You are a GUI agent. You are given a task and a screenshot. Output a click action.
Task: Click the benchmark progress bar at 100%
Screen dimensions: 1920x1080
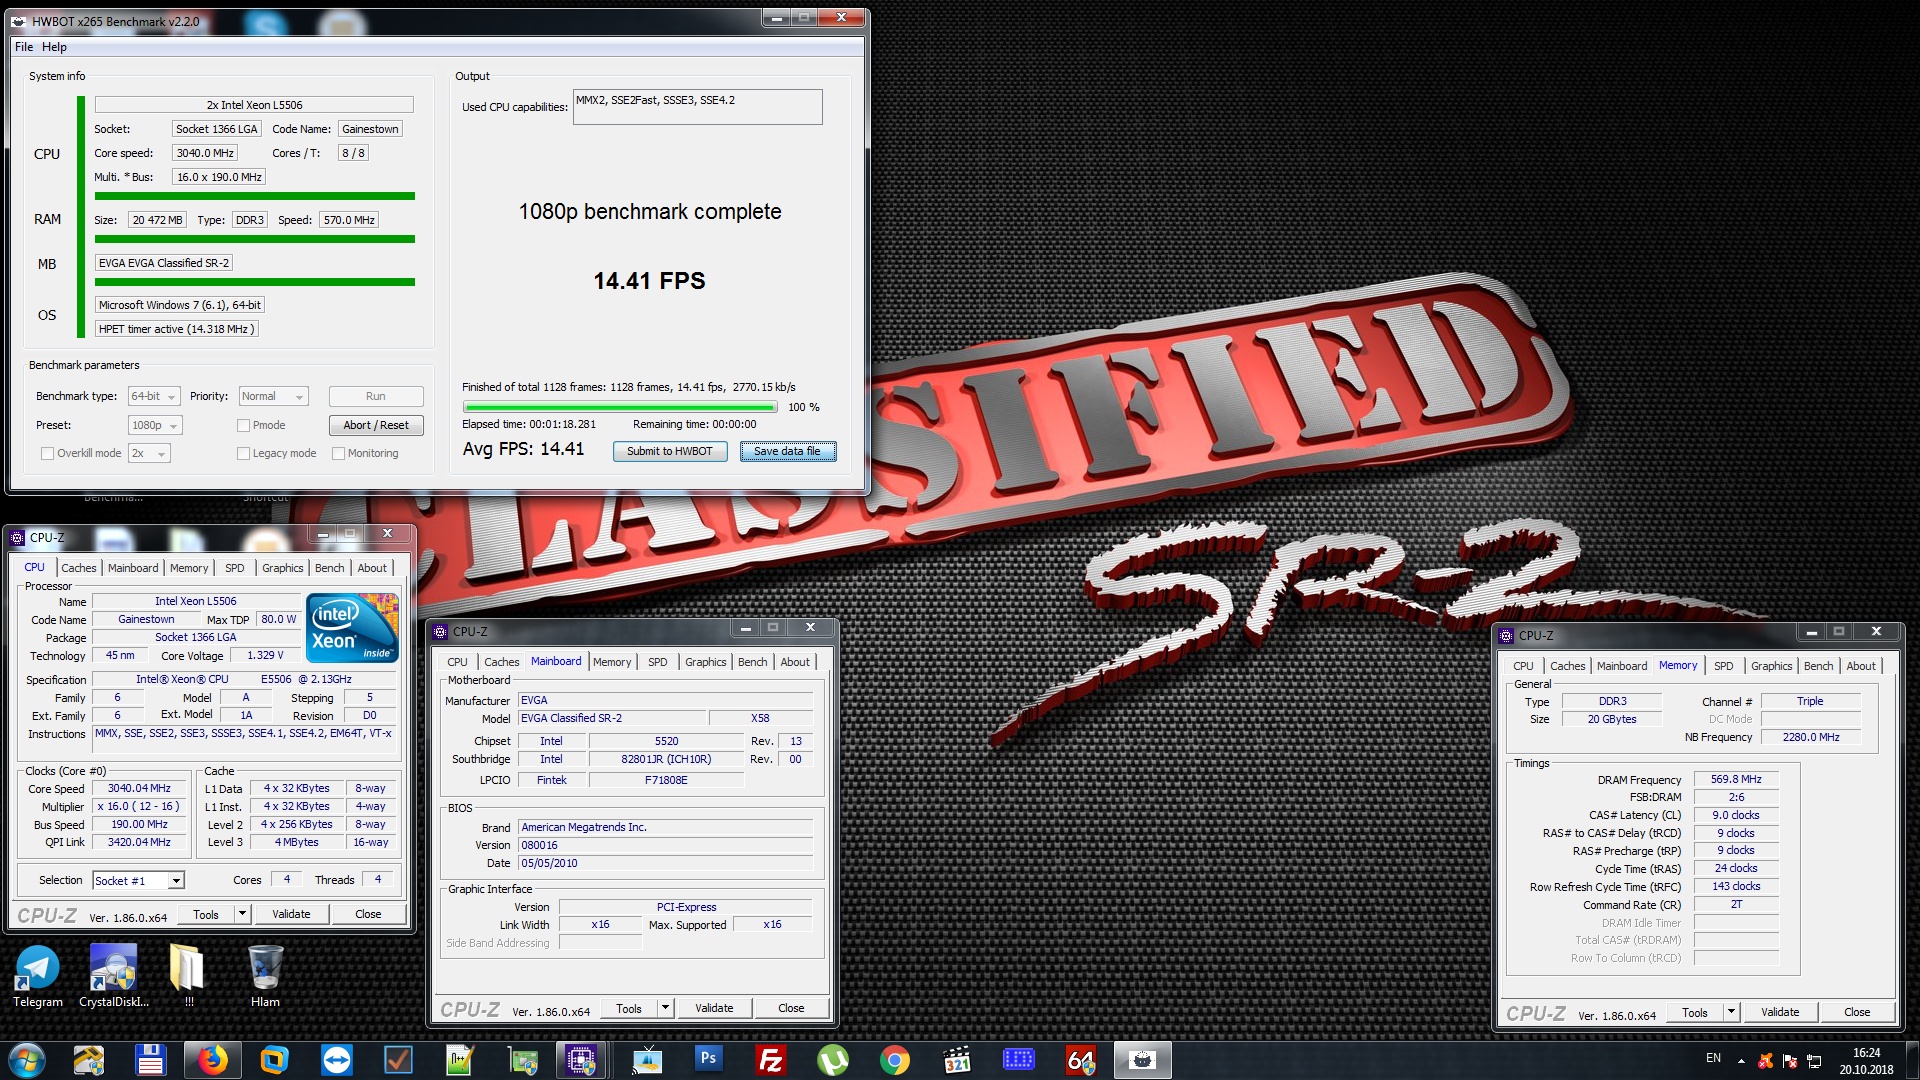point(620,407)
